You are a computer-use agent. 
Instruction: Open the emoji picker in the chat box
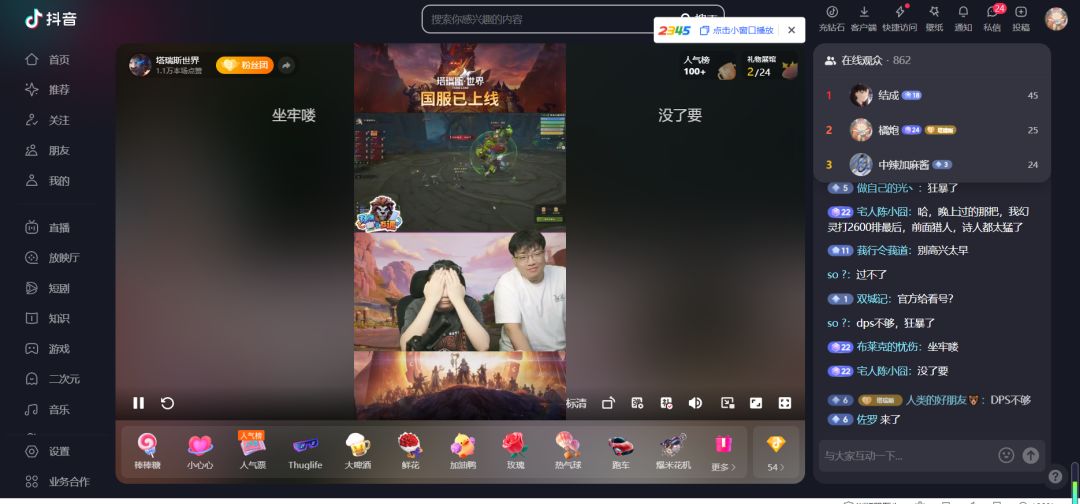point(1006,455)
